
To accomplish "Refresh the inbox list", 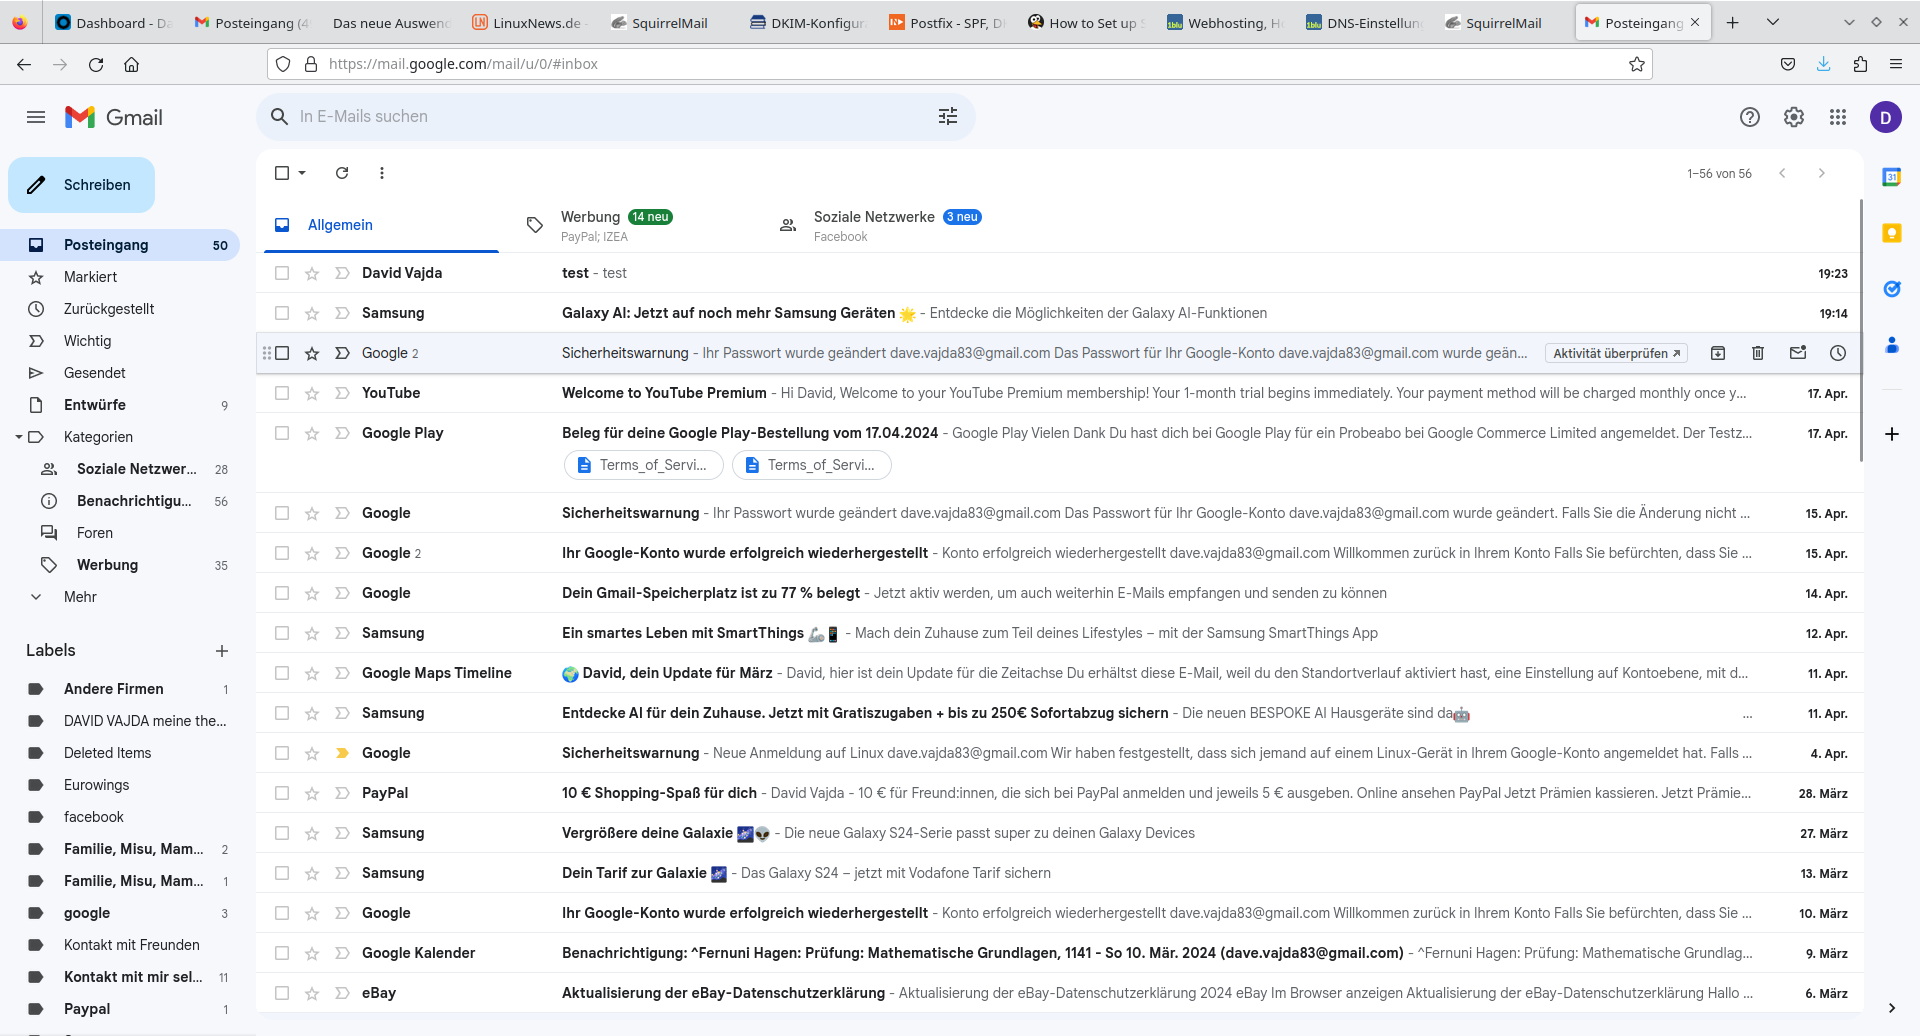I will (x=341, y=173).
